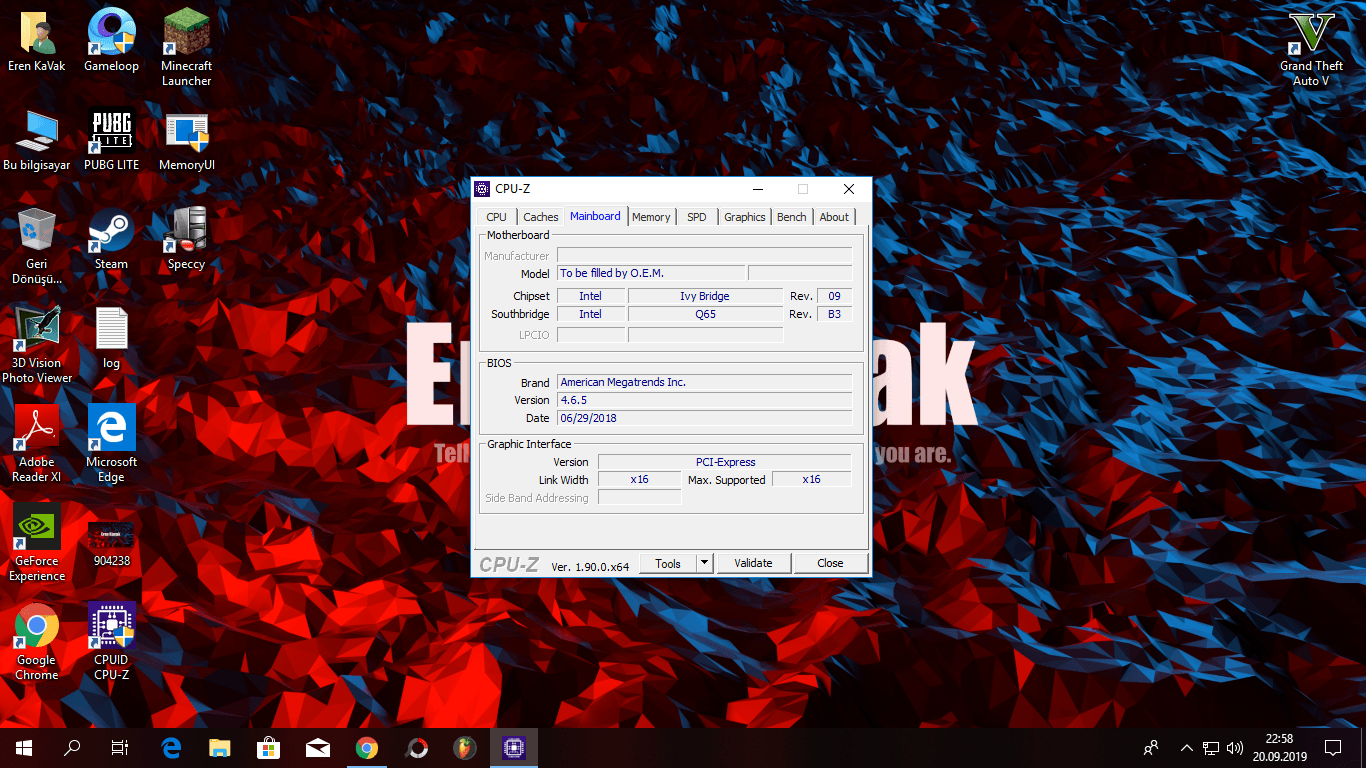Select the Mainboard tab
The height and width of the screenshot is (768, 1366).
tap(595, 216)
